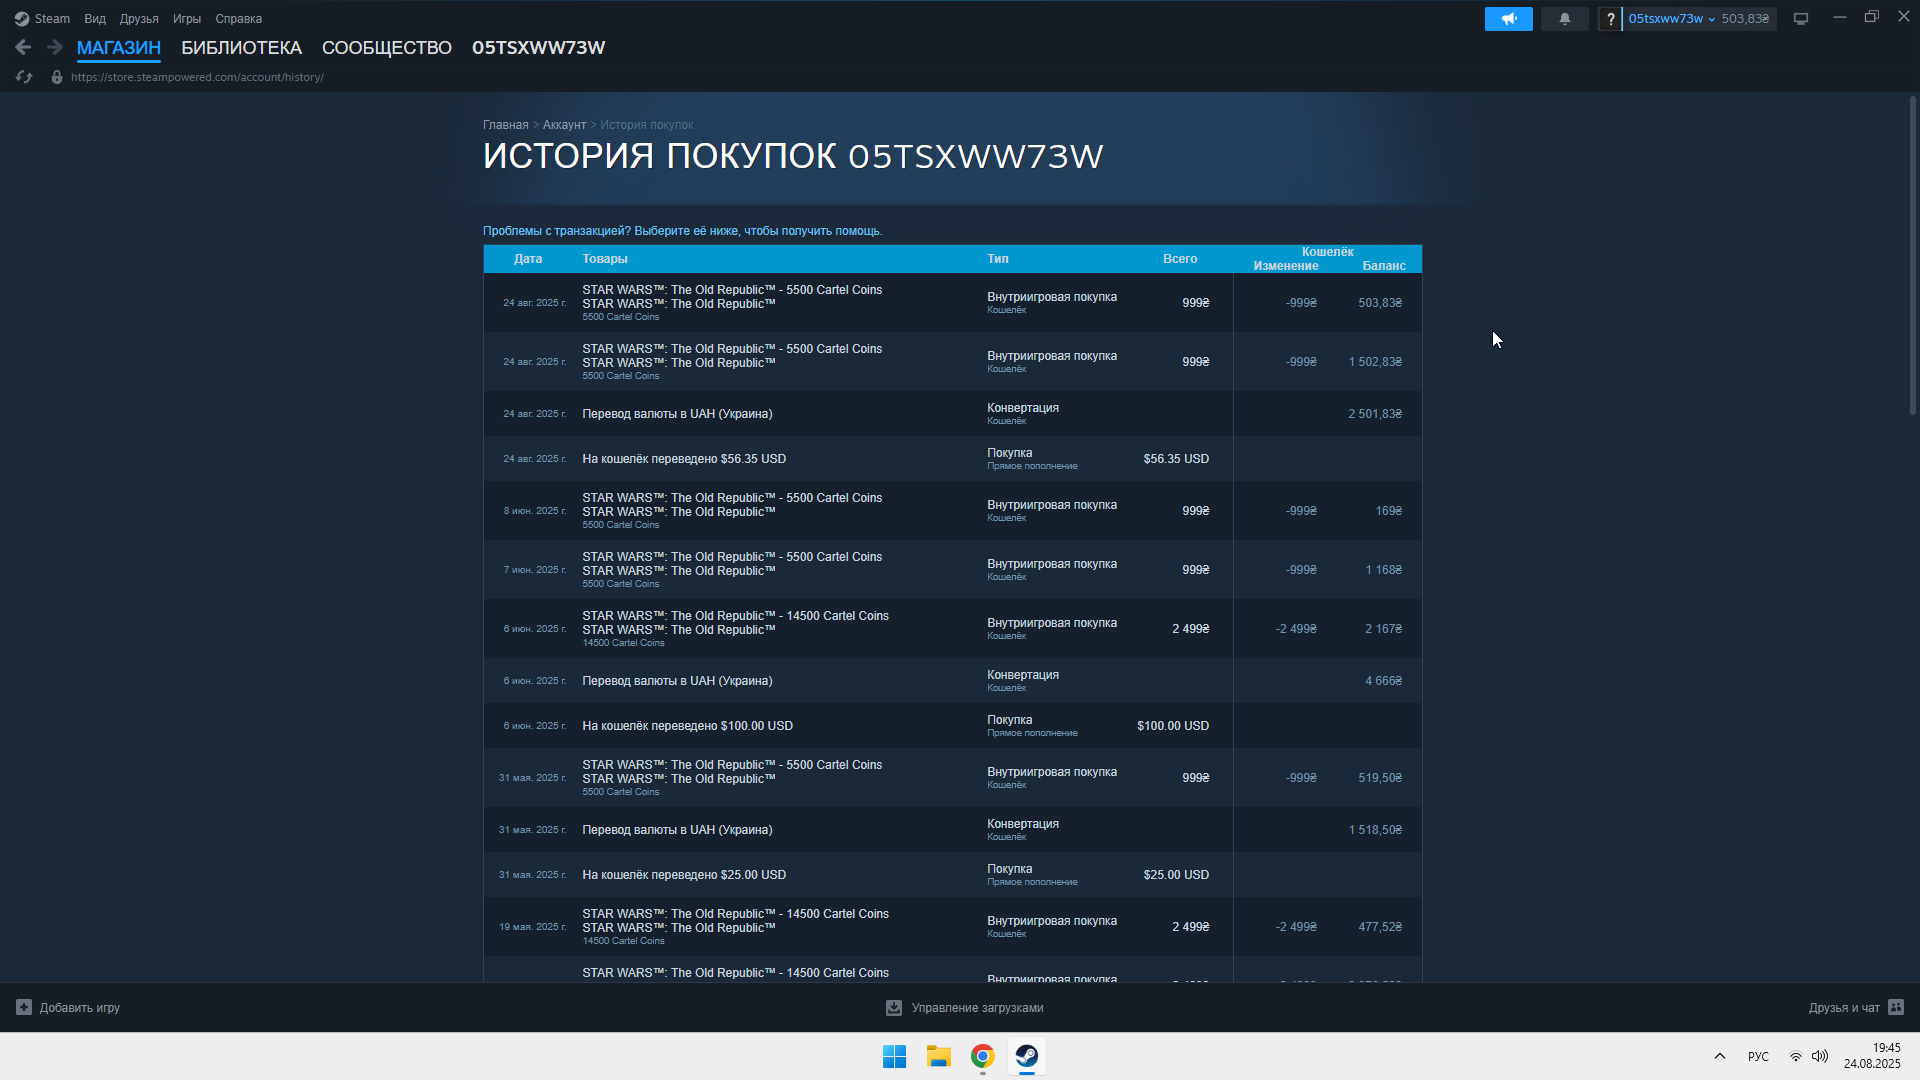Select the 7 июн. 2025 transaction row

952,570
